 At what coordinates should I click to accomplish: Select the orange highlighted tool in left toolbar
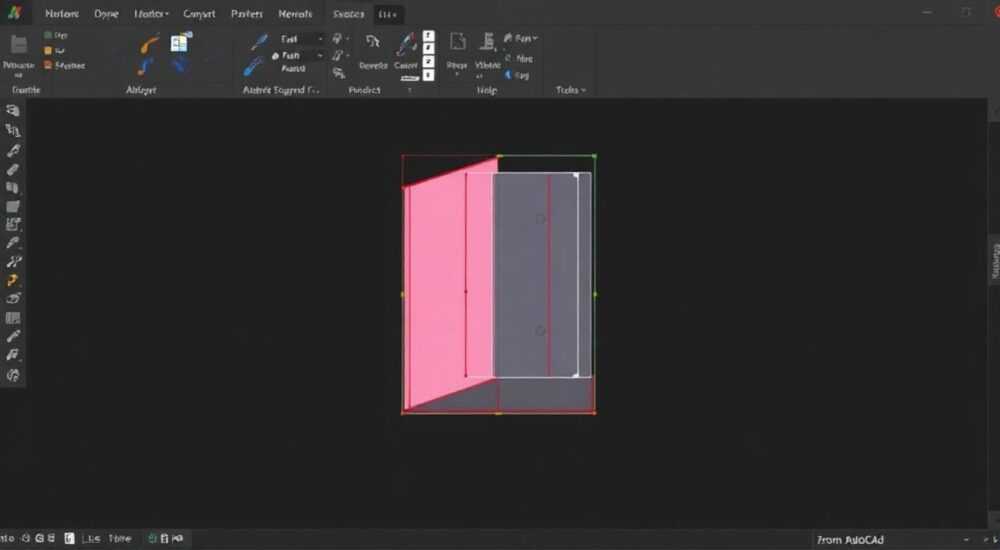pyautogui.click(x=13, y=280)
